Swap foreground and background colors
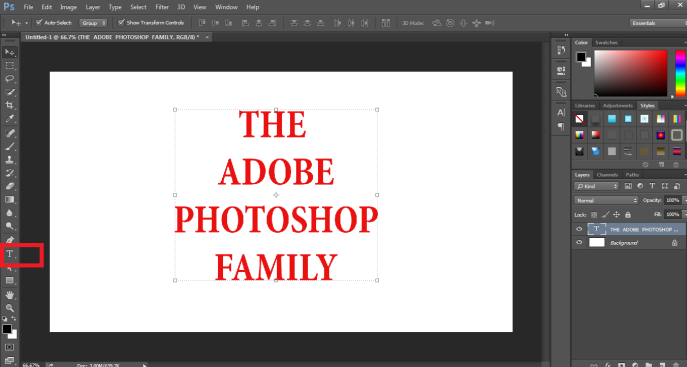 point(14,318)
